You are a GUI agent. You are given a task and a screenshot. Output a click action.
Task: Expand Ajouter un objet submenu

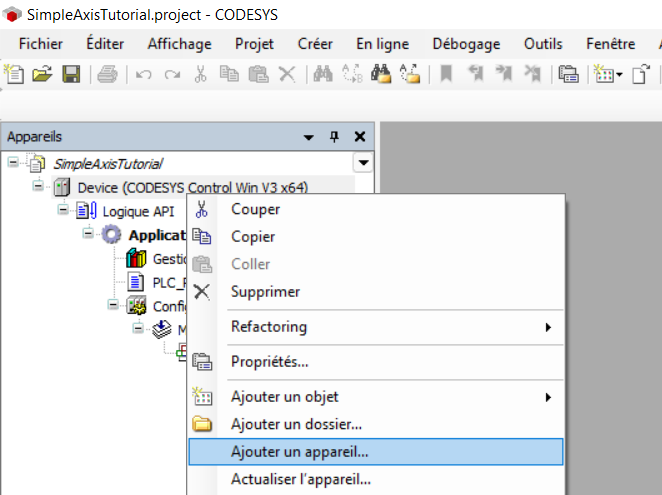[376, 397]
